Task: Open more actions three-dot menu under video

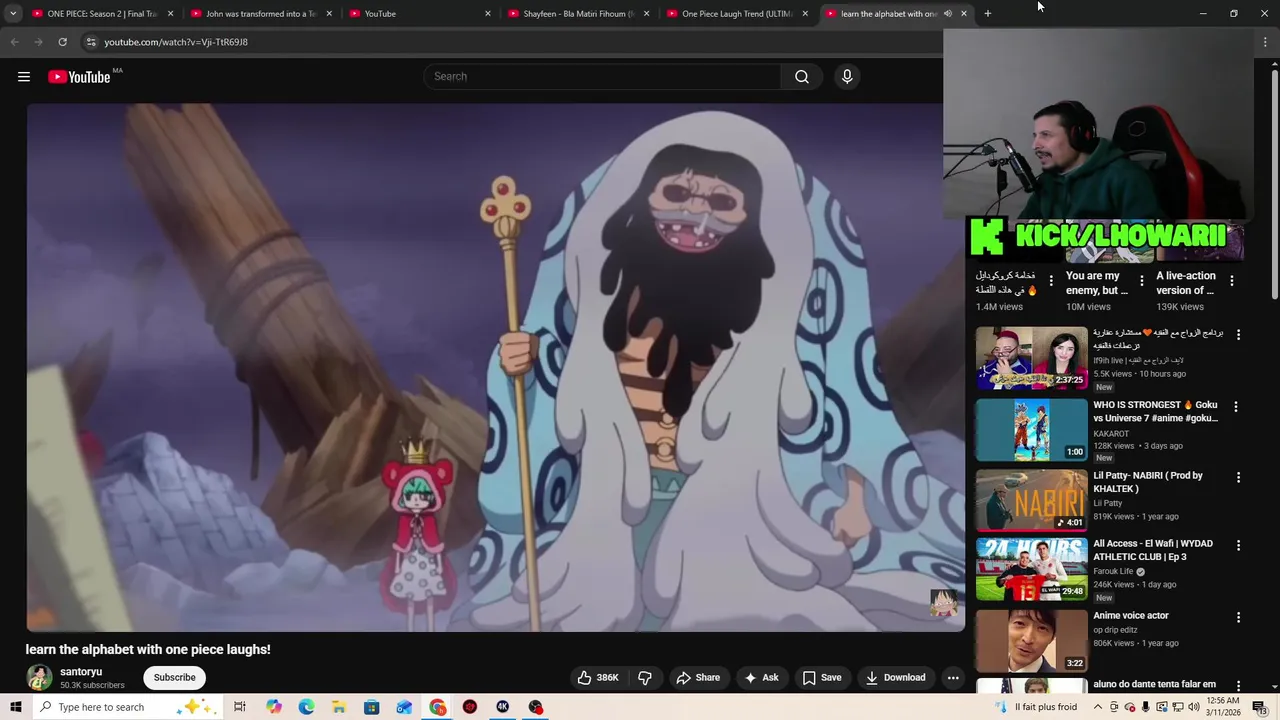Action: point(953,677)
